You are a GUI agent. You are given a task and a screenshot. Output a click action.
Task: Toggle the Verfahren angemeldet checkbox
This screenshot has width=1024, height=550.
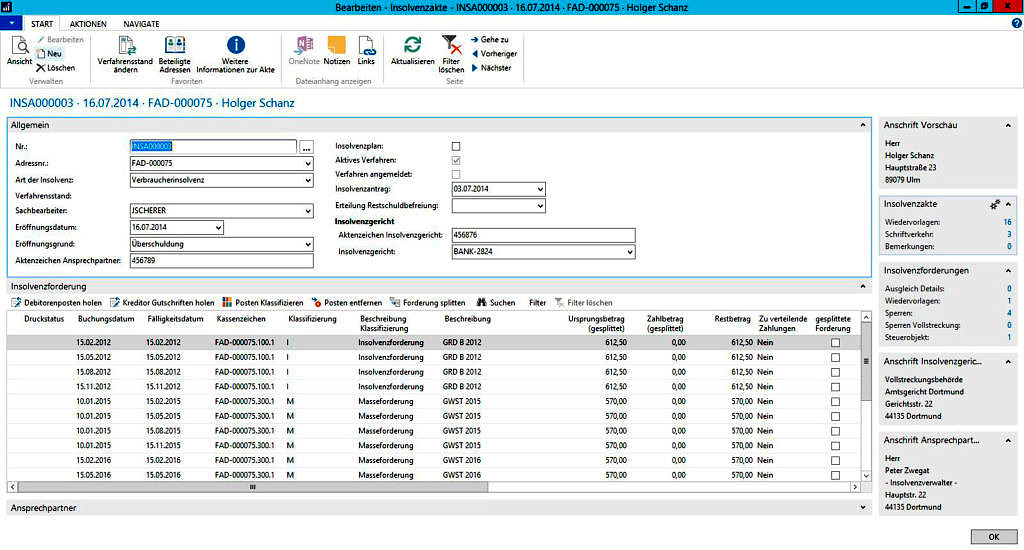coord(456,174)
